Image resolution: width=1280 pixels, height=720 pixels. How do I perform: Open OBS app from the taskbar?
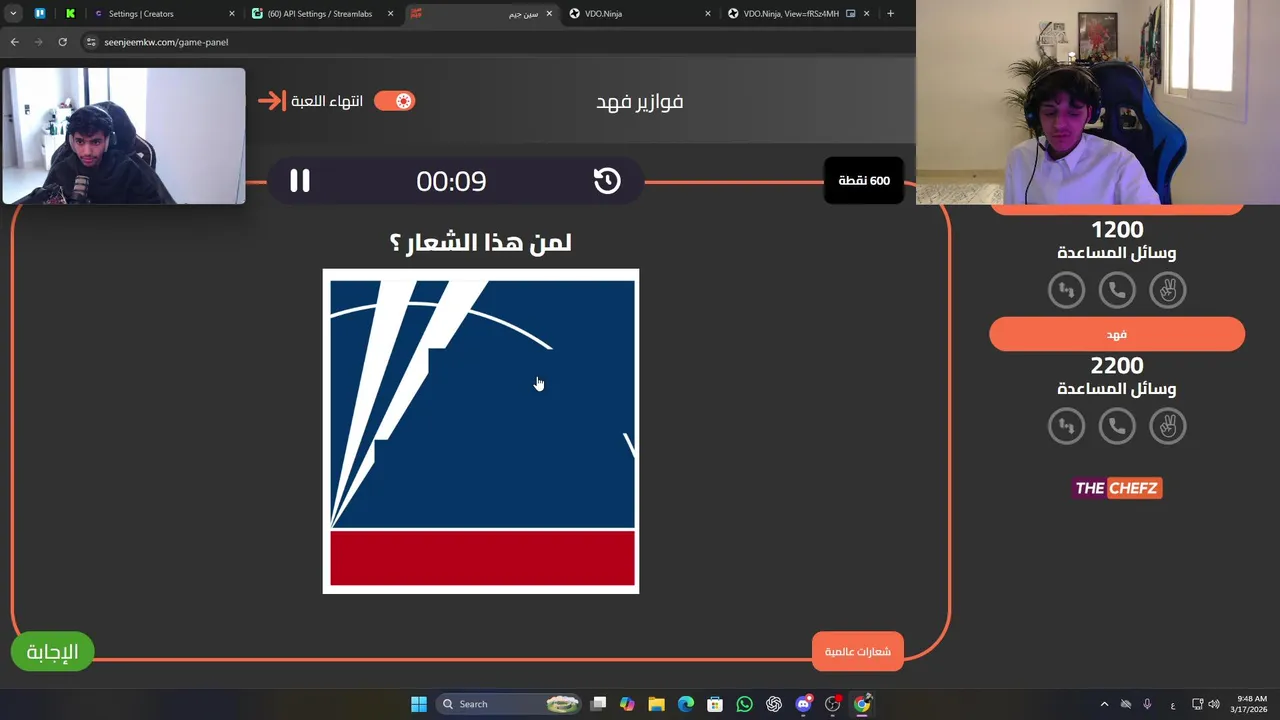832,704
